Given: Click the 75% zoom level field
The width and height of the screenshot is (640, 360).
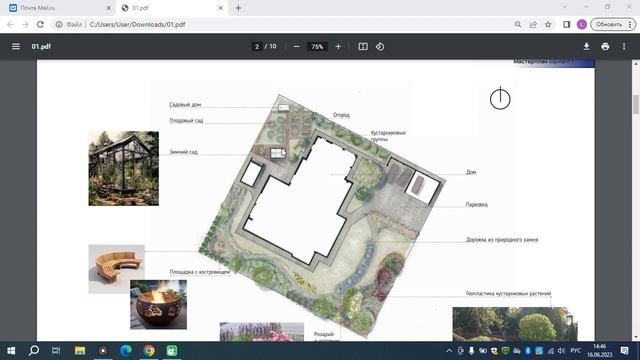Looking at the screenshot, I should [317, 47].
